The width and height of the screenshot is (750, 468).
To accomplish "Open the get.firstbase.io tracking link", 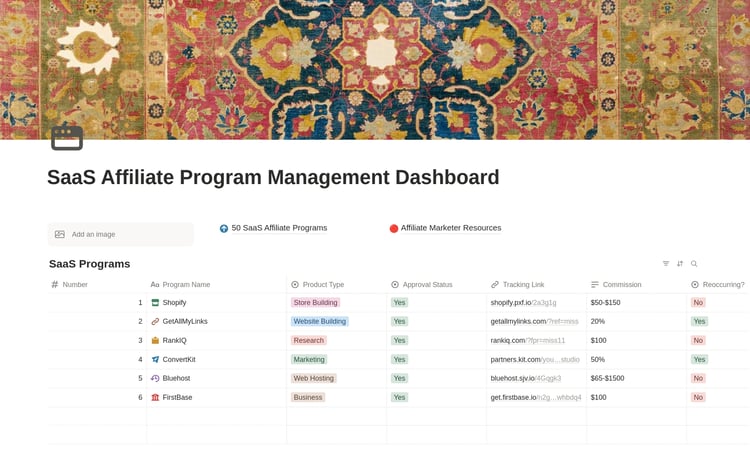I will coord(536,397).
